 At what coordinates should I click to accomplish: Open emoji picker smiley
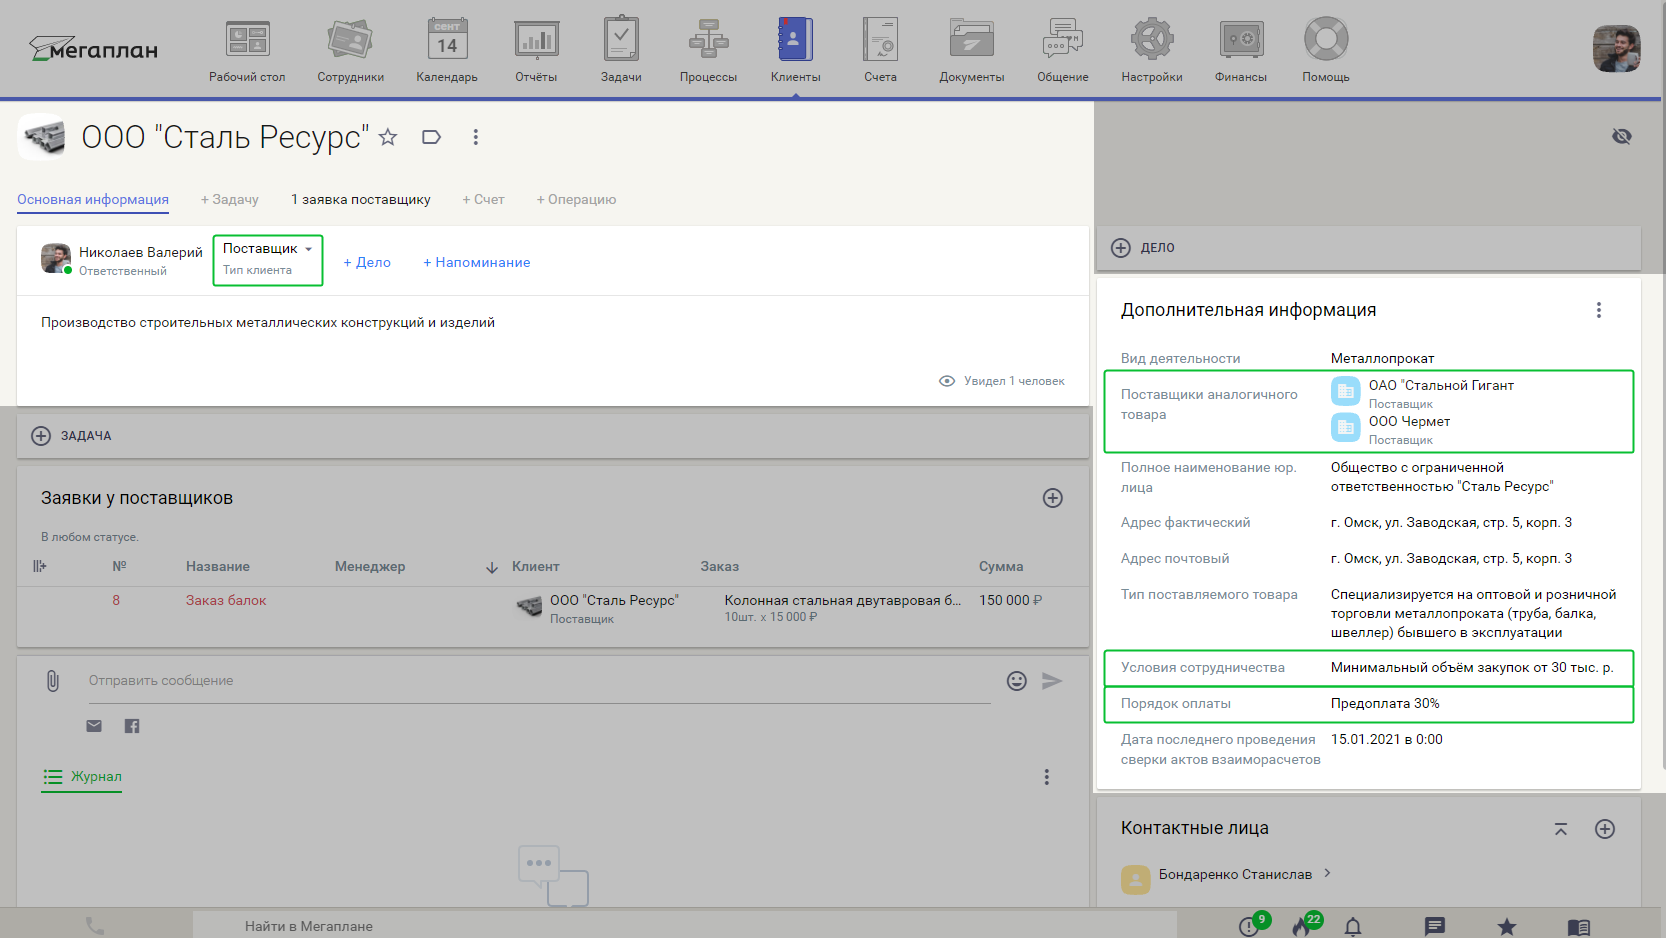(1017, 681)
